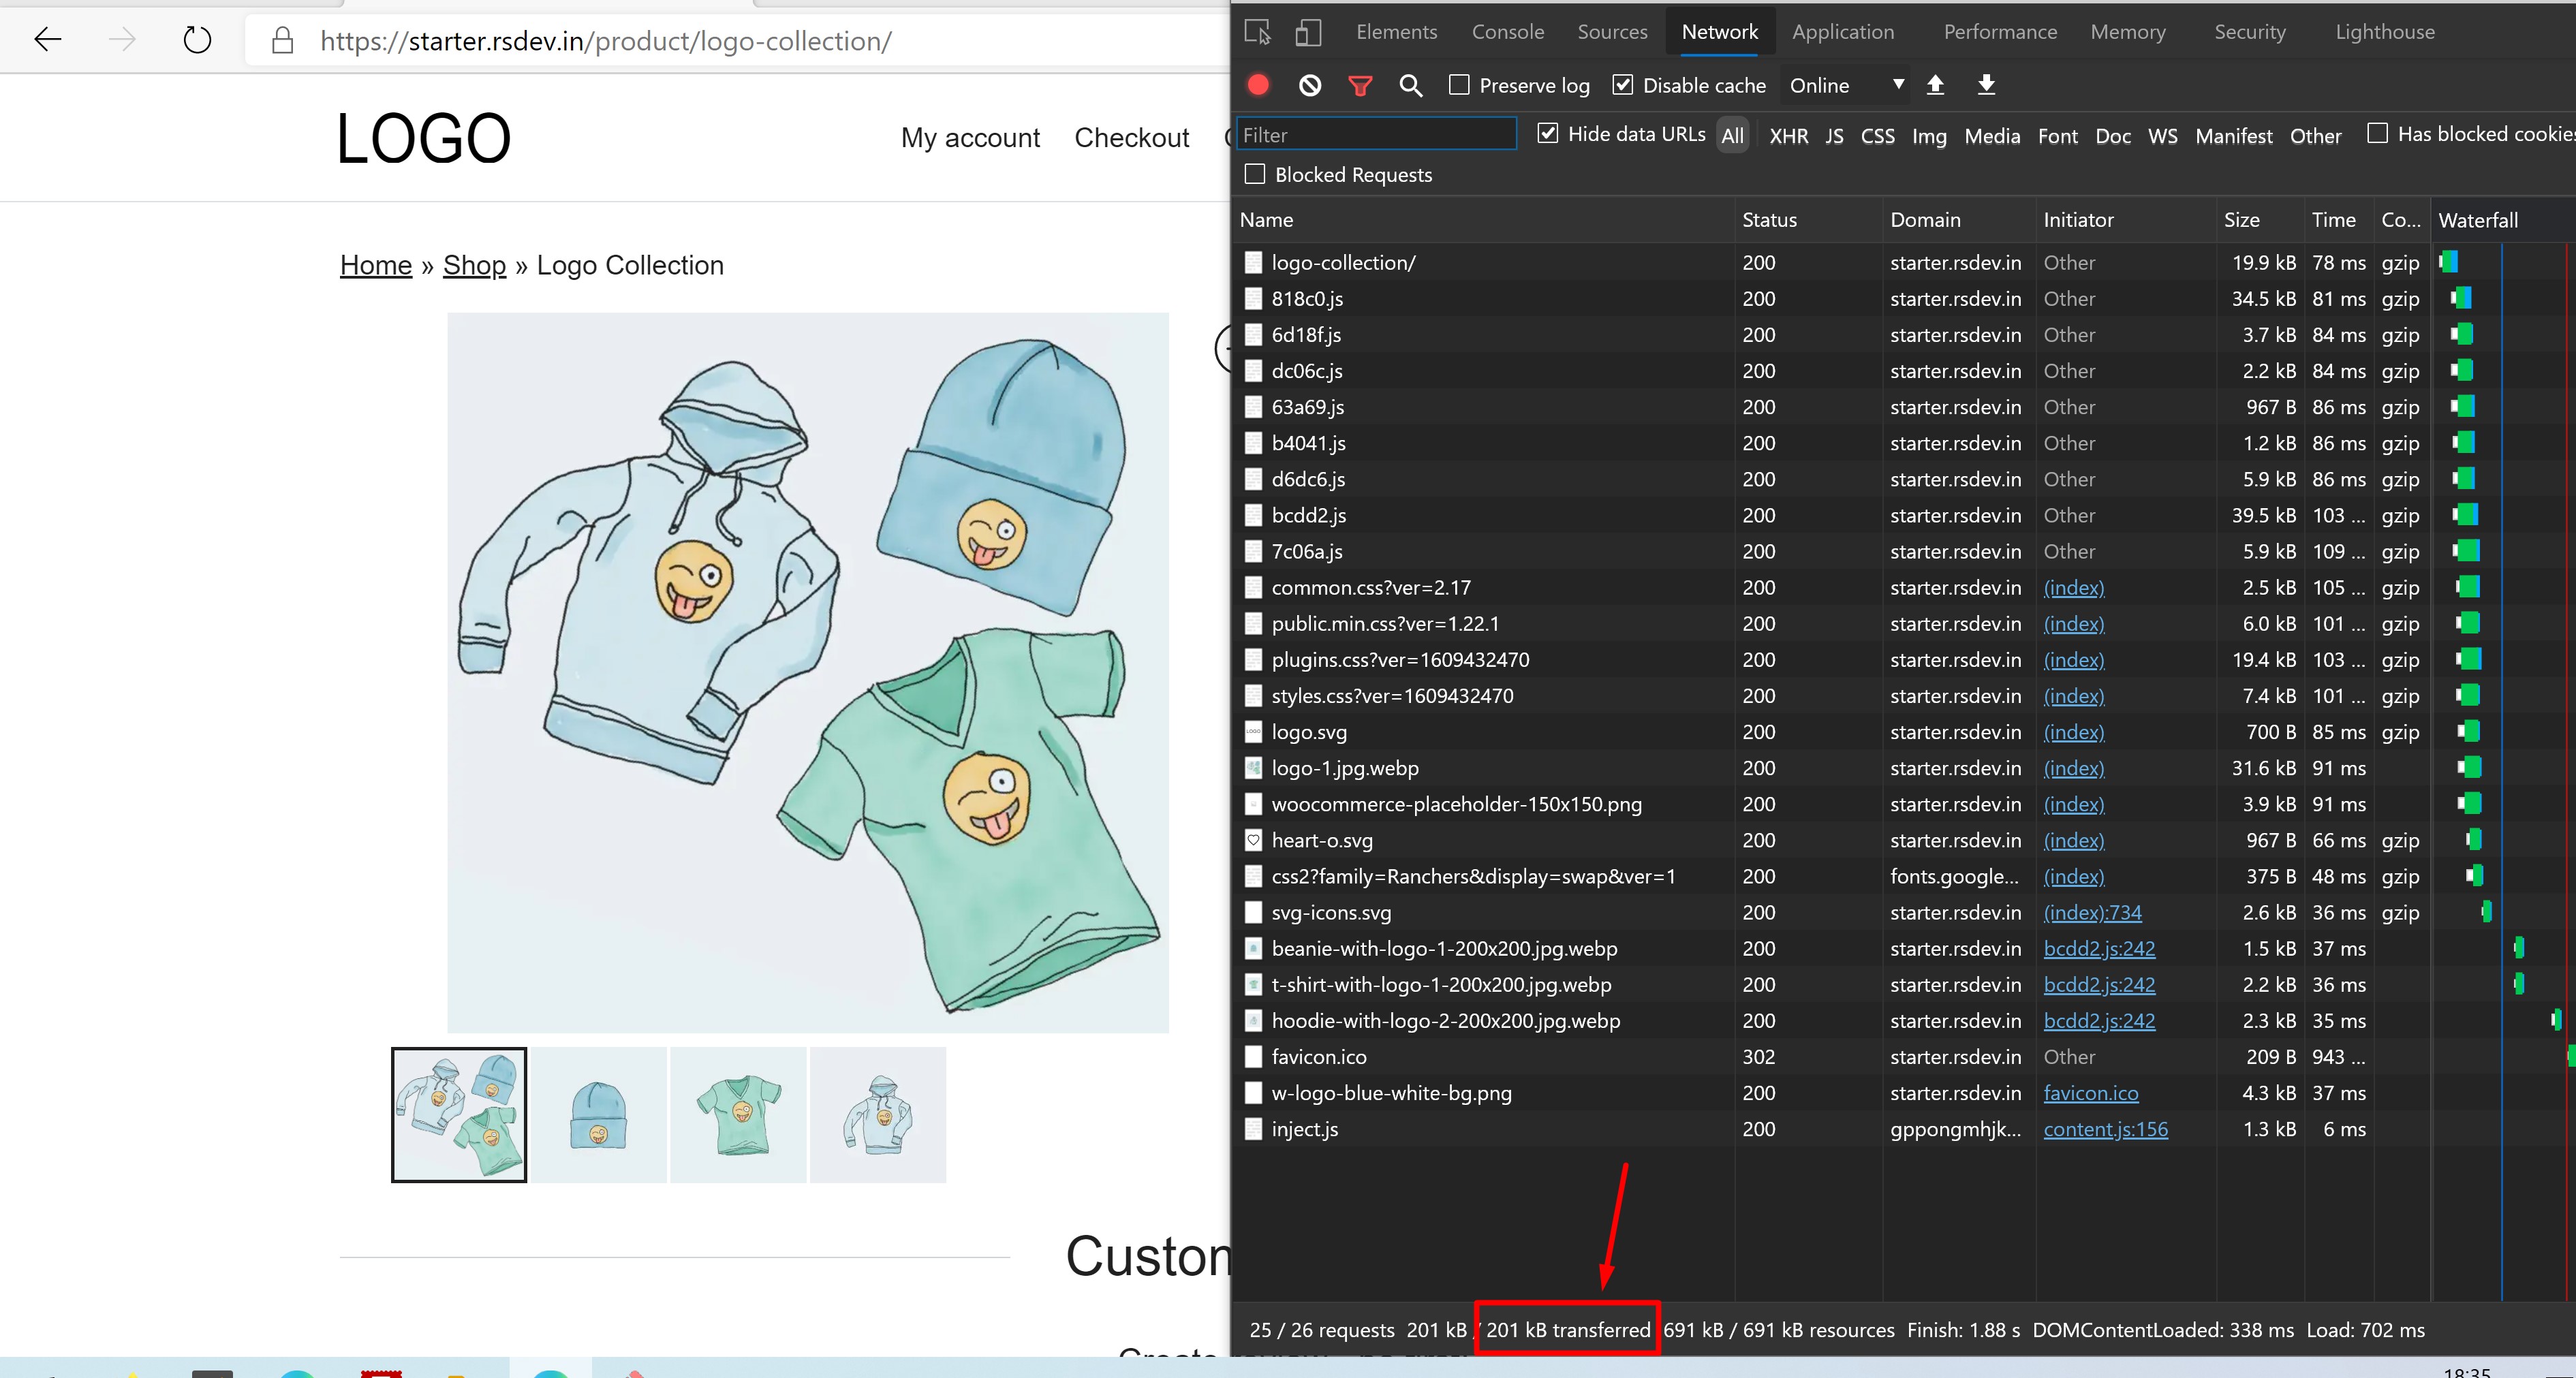Select the green t-shirt product thumbnail

click(x=738, y=1114)
